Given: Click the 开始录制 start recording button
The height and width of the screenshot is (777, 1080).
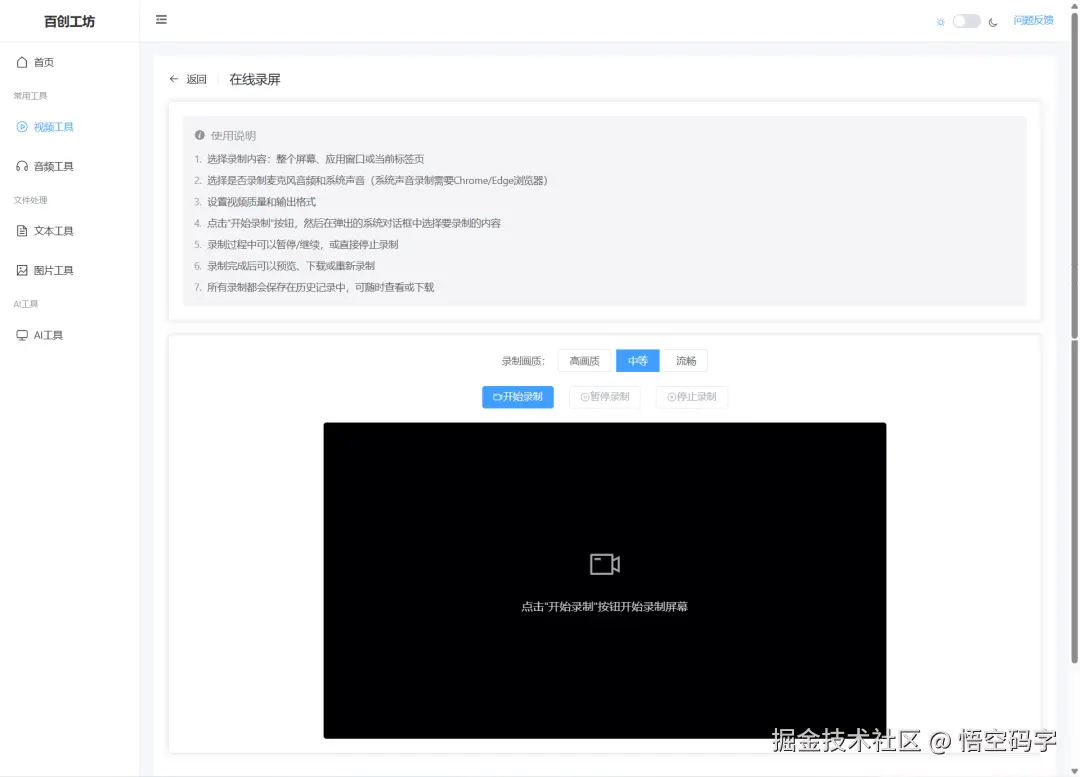Looking at the screenshot, I should (517, 396).
